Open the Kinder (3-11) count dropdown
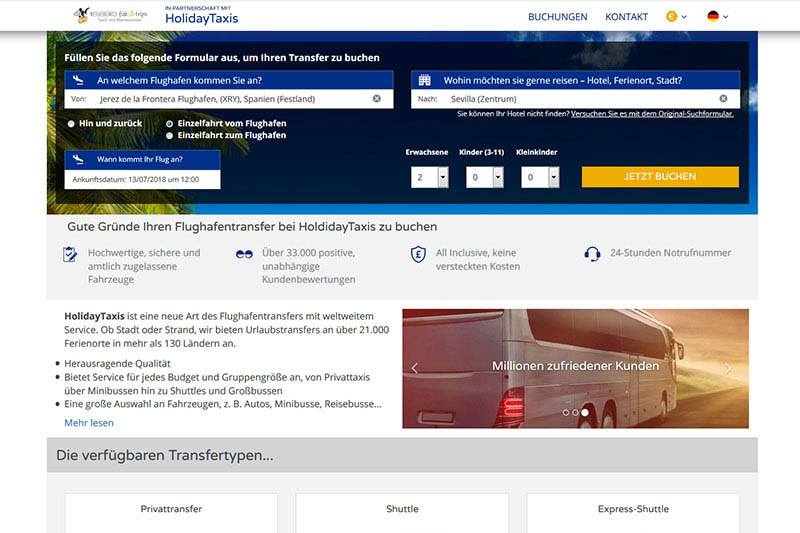The image size is (800, 533). pyautogui.click(x=485, y=177)
